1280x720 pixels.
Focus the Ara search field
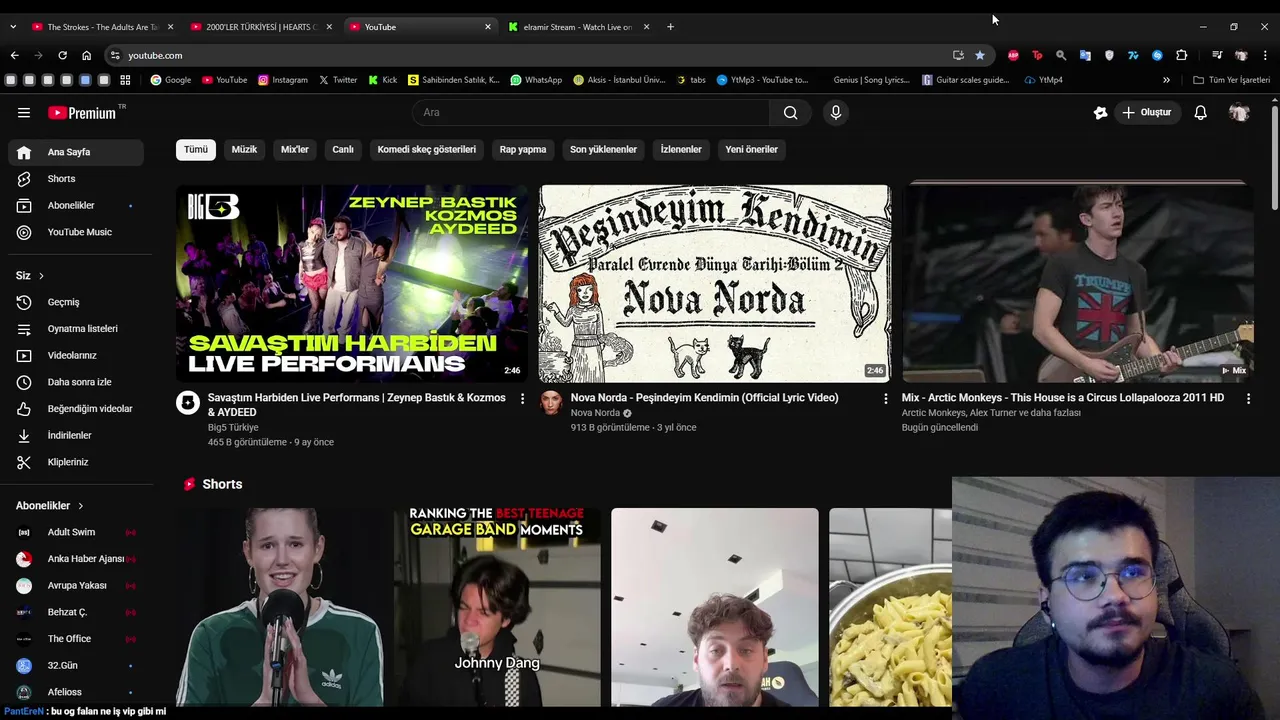click(590, 113)
